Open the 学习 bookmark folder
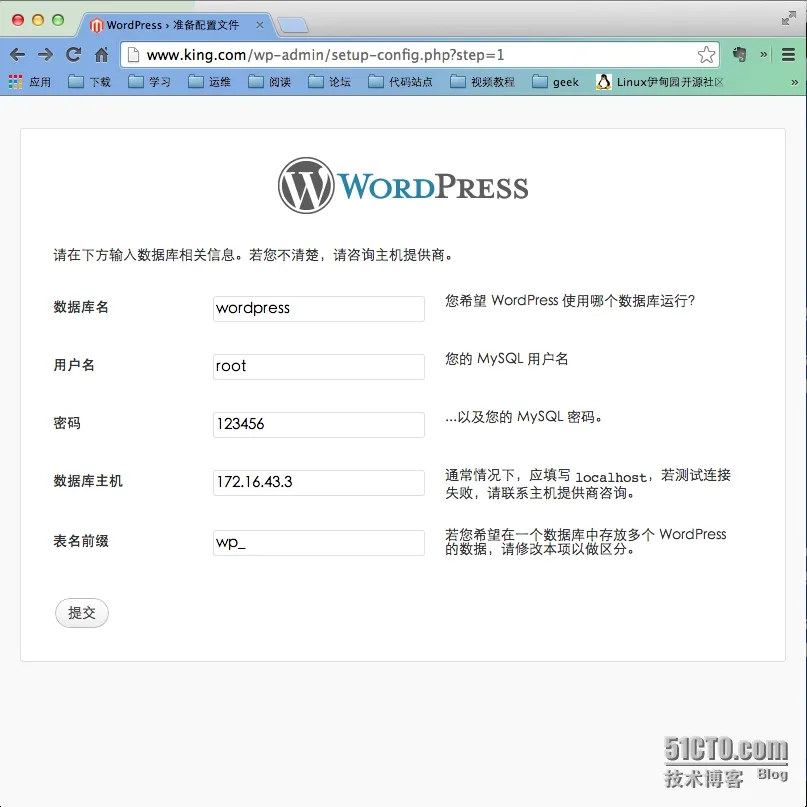Image resolution: width=807 pixels, height=807 pixels. 149,82
